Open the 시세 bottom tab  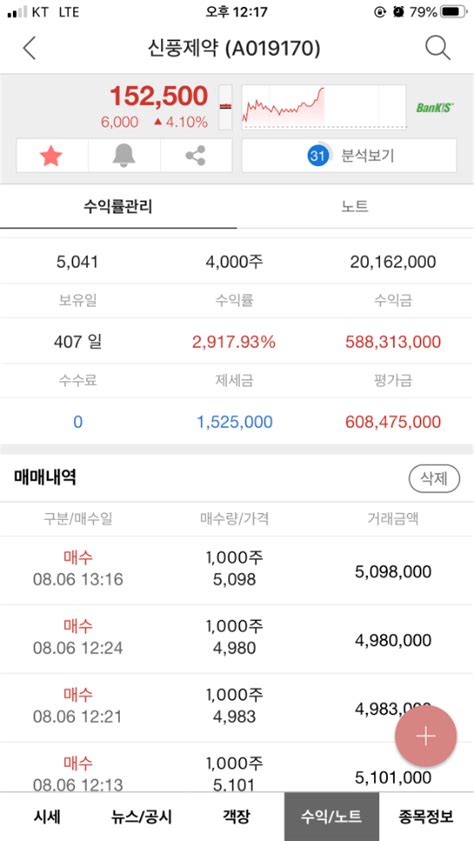[47, 816]
